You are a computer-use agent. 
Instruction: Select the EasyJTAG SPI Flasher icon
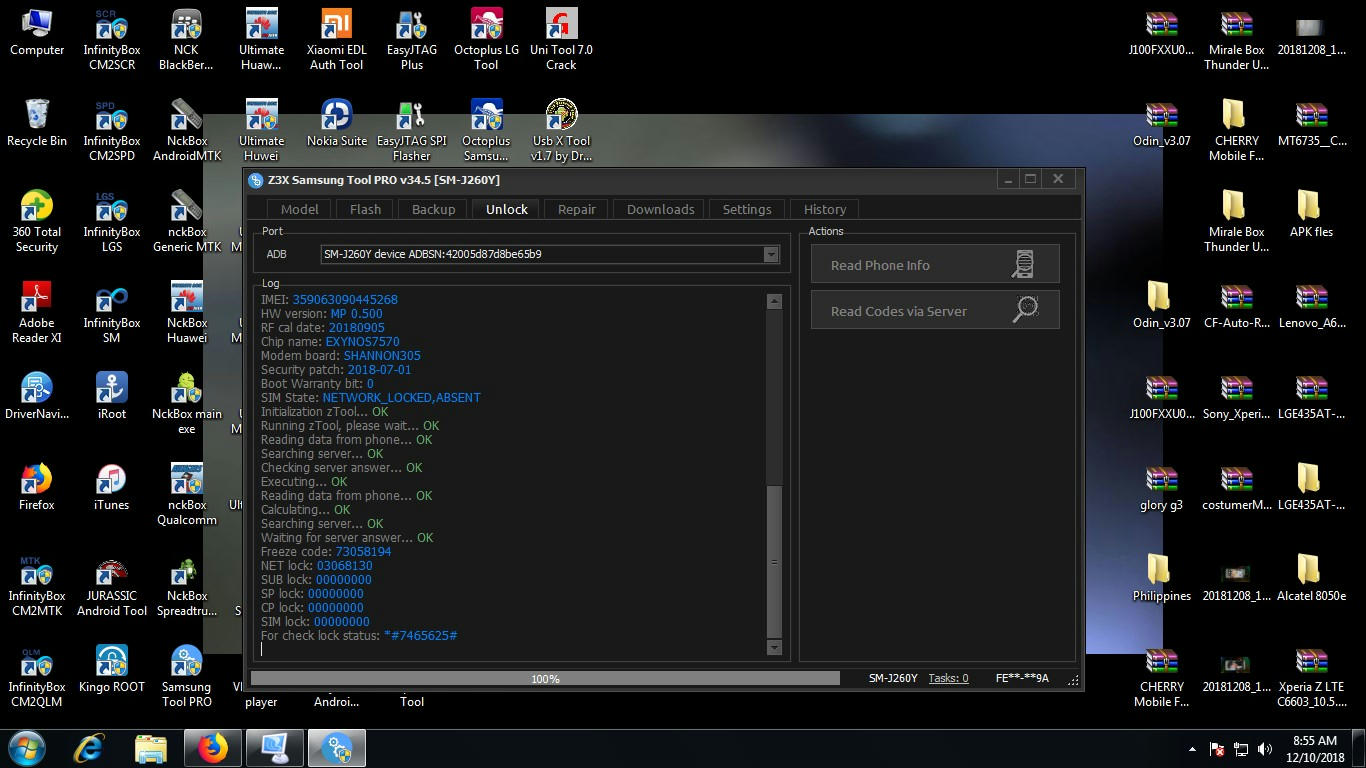click(411, 131)
